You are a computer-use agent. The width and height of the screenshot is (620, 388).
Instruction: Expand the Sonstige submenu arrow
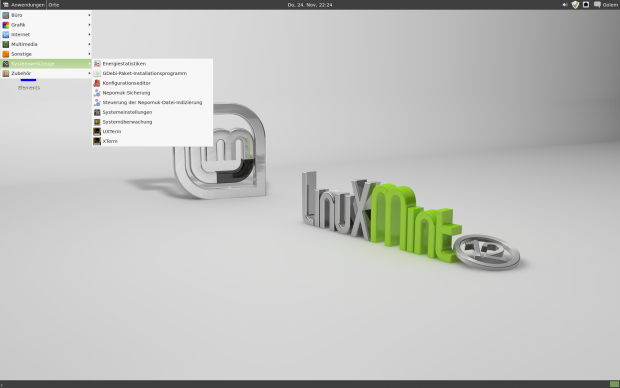[89, 54]
